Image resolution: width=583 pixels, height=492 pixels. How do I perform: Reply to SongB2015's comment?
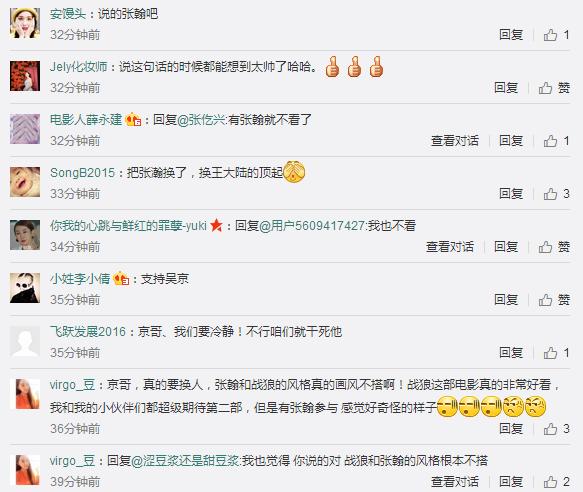click(x=511, y=194)
